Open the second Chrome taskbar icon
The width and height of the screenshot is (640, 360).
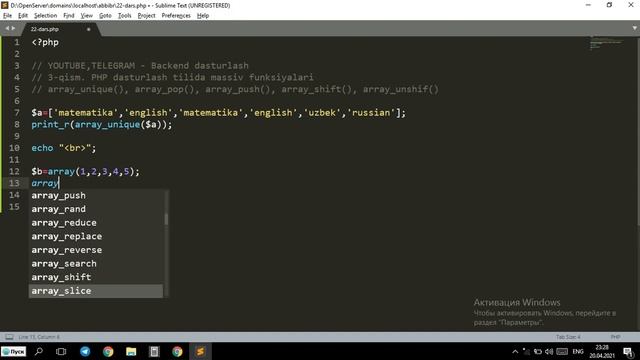point(177,351)
